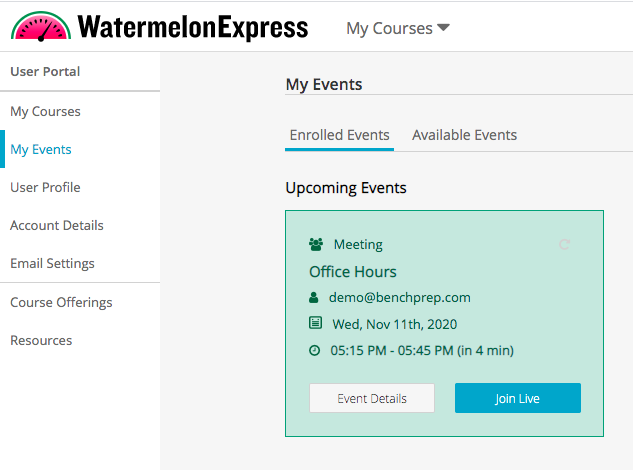Open Event Details for Office Hours

click(372, 398)
